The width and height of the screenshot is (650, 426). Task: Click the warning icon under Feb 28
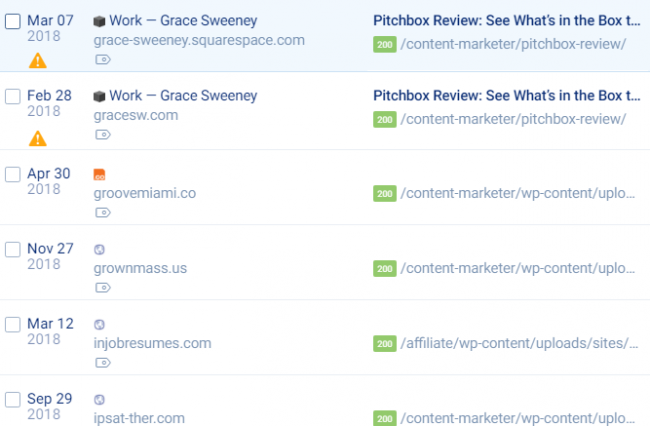[37, 139]
